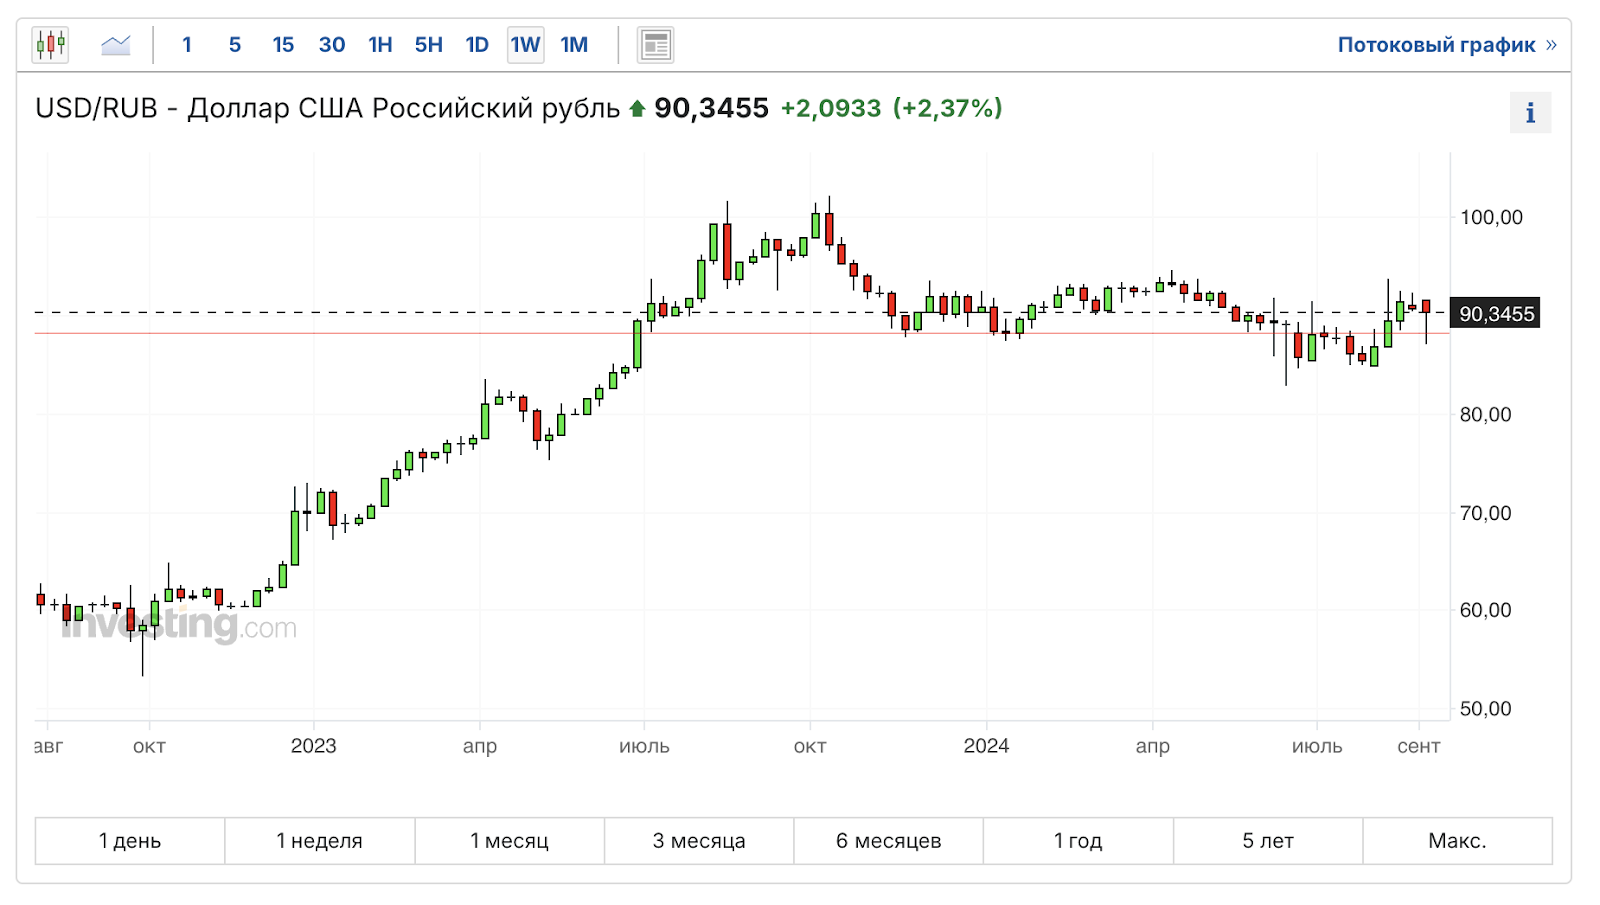Click the 70,00 price axis label
This screenshot has width=1600, height=905.
tap(1486, 514)
